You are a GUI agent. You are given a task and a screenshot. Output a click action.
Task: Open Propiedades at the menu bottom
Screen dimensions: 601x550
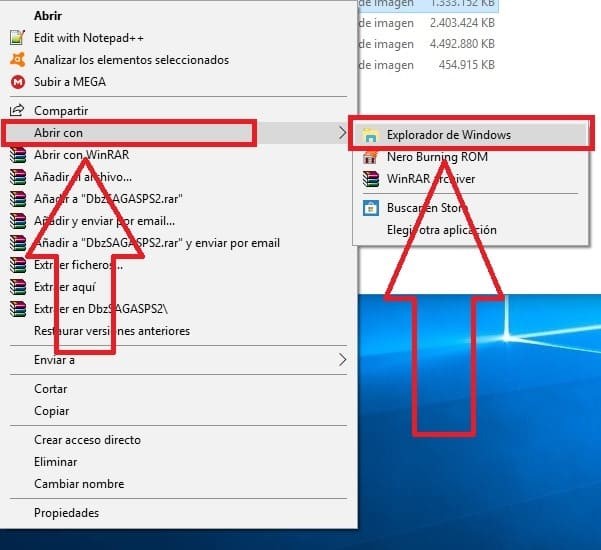(x=66, y=513)
